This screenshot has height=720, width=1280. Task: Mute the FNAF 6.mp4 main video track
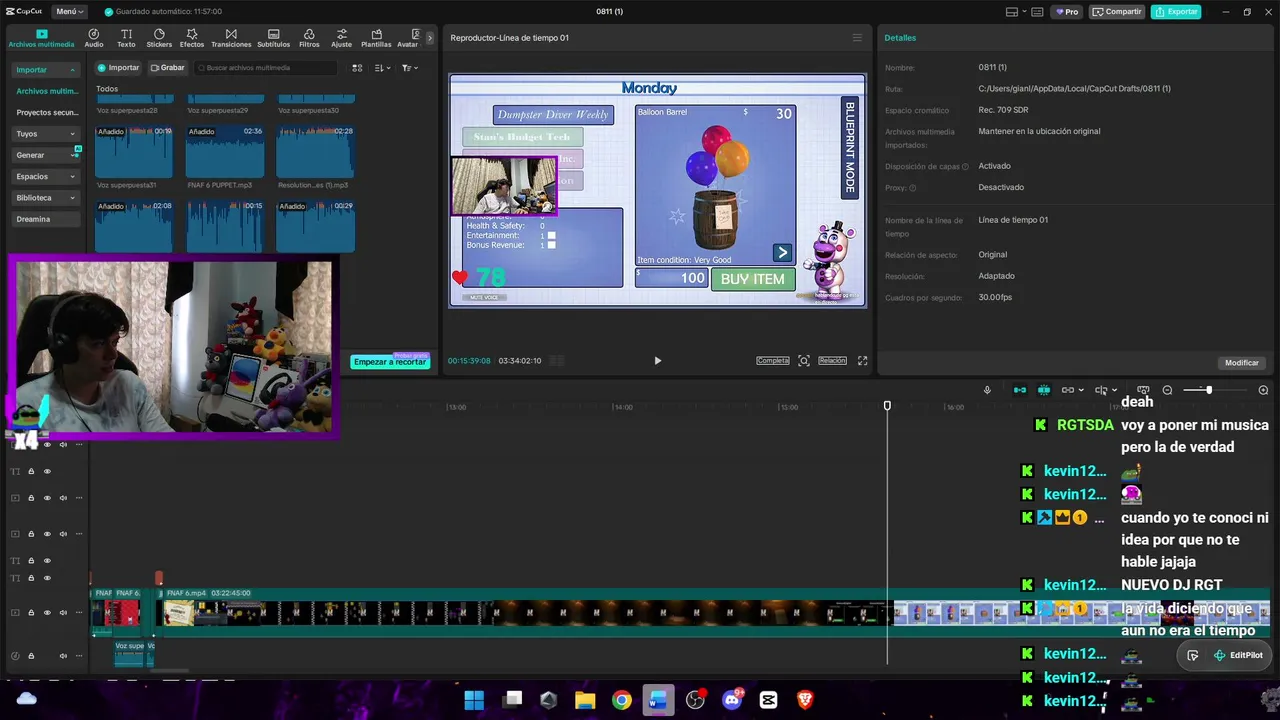[x=63, y=613]
